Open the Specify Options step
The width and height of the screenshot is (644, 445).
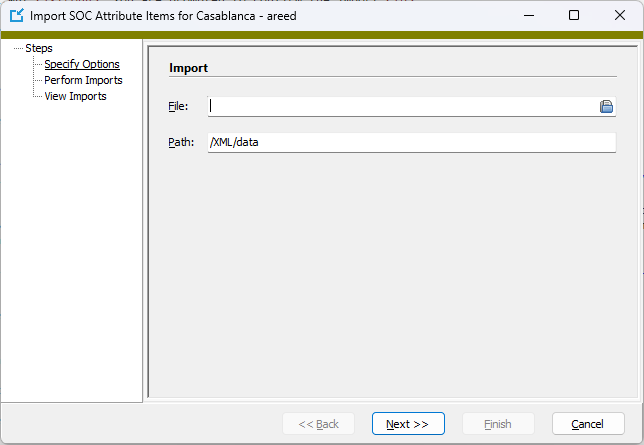click(x=82, y=64)
